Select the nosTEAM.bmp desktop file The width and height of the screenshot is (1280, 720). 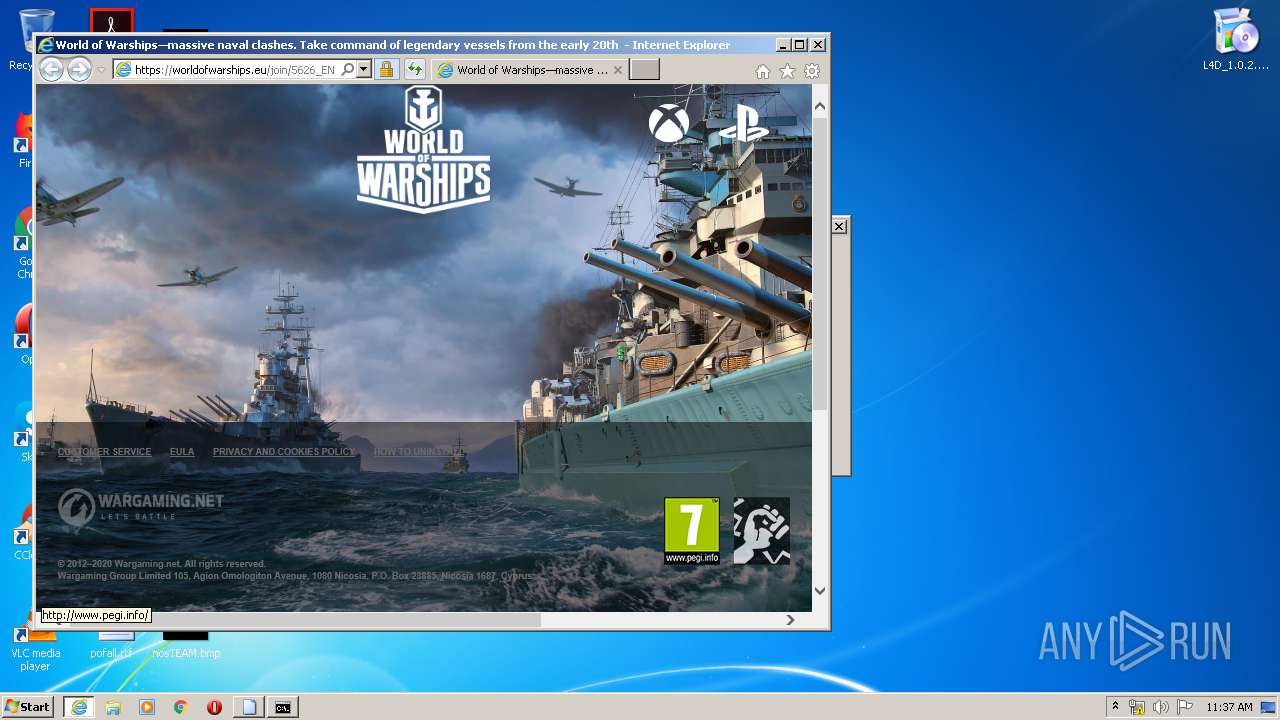tap(186, 645)
